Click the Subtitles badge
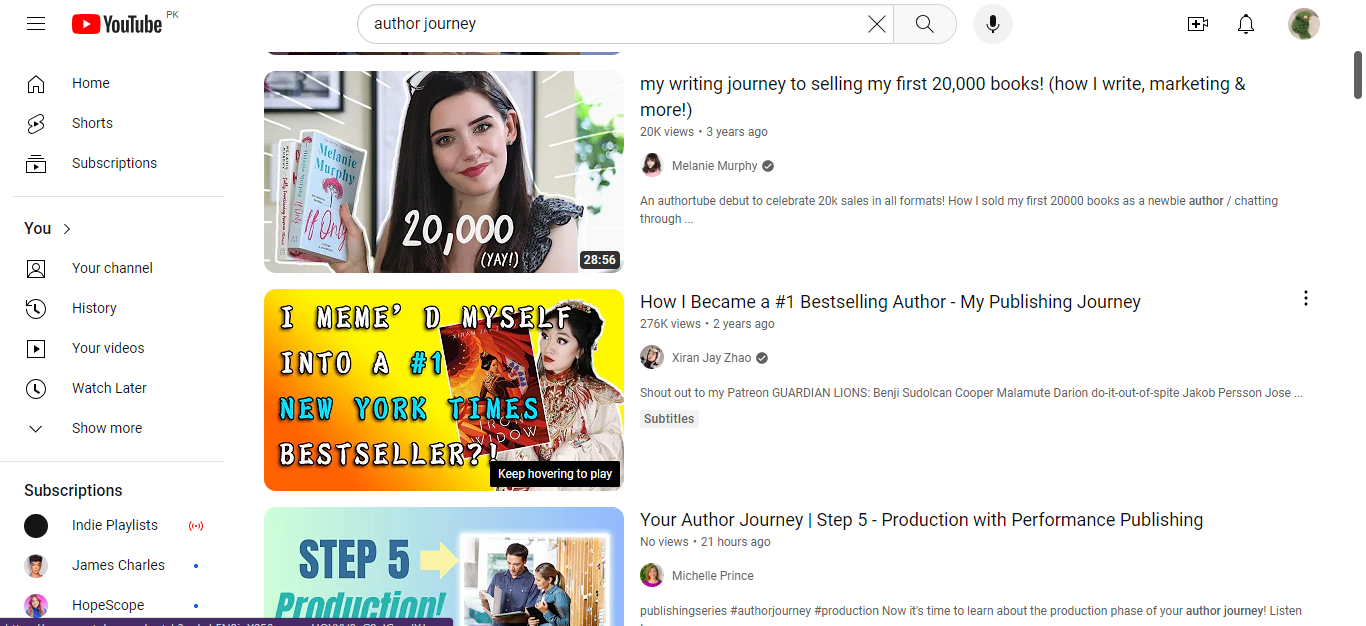The width and height of the screenshot is (1366, 626). [669, 419]
